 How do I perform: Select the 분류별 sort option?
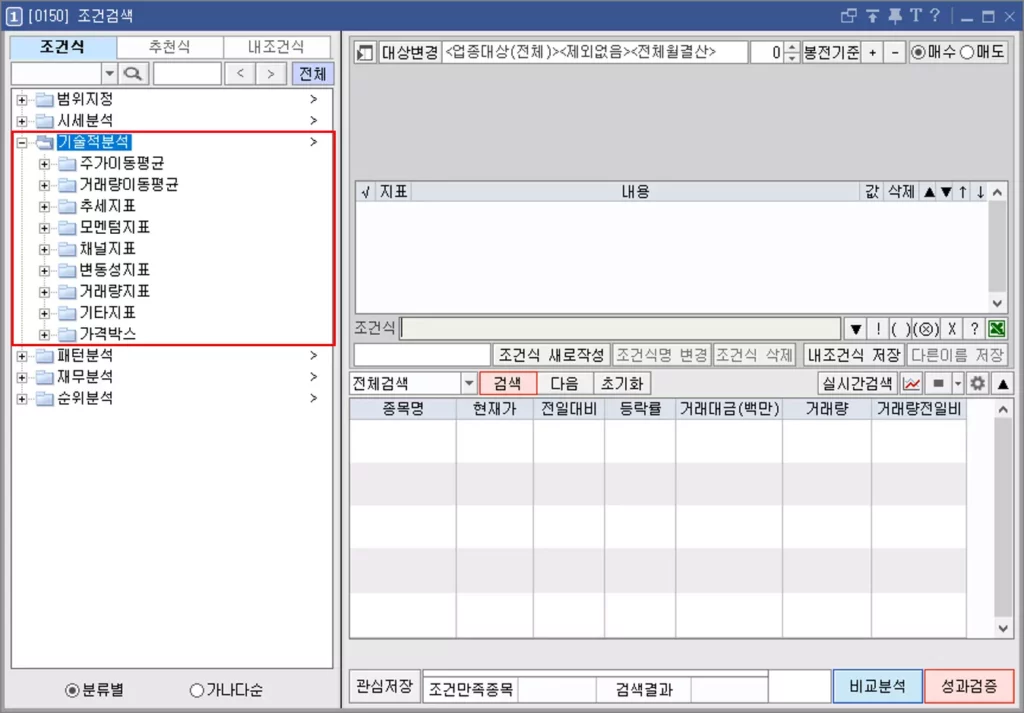tap(72, 690)
